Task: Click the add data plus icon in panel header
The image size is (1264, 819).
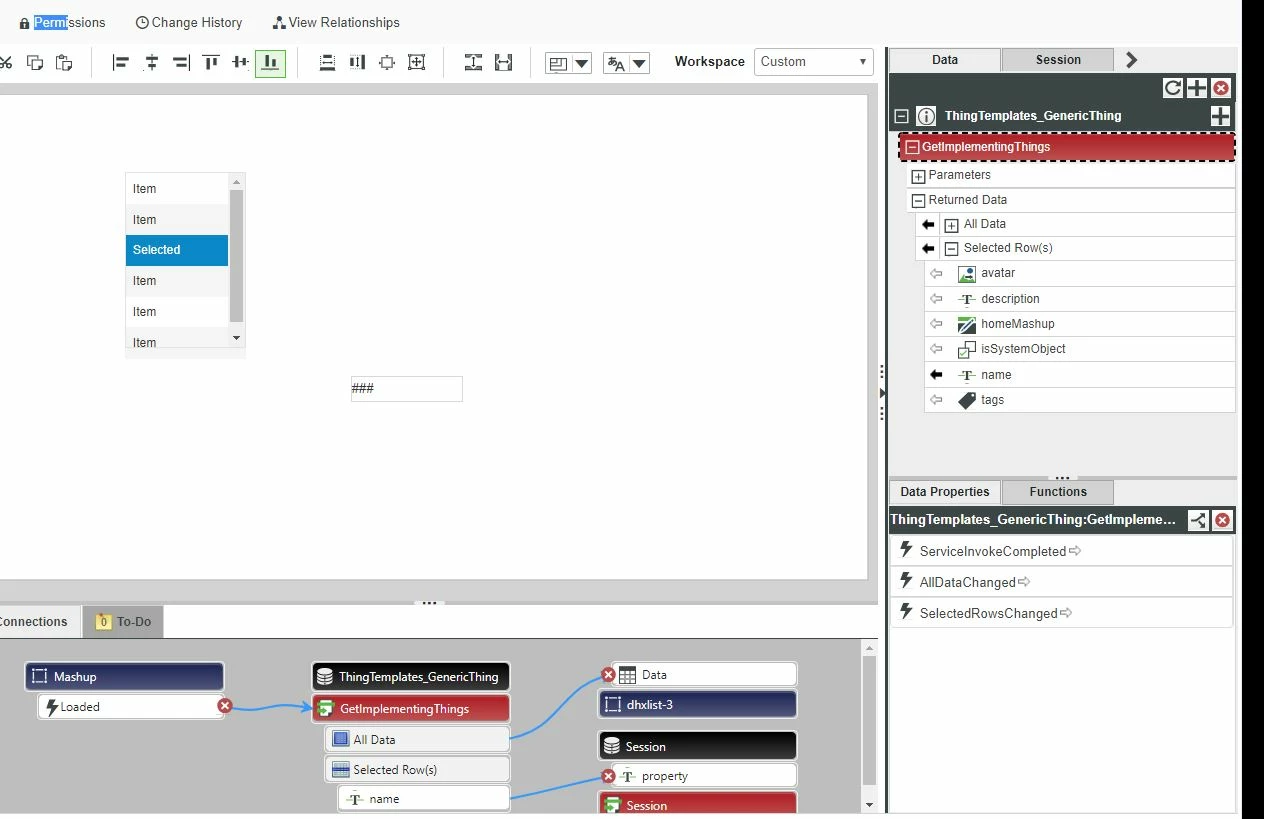Action: click(x=1197, y=88)
